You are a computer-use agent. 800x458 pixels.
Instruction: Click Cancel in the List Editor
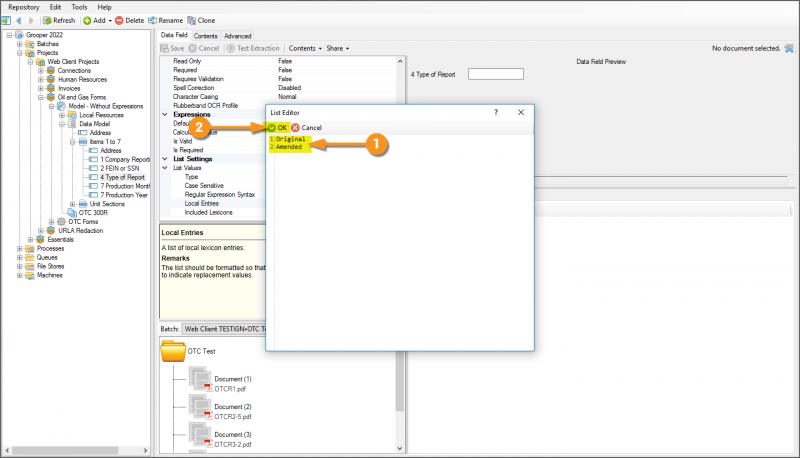click(x=307, y=128)
